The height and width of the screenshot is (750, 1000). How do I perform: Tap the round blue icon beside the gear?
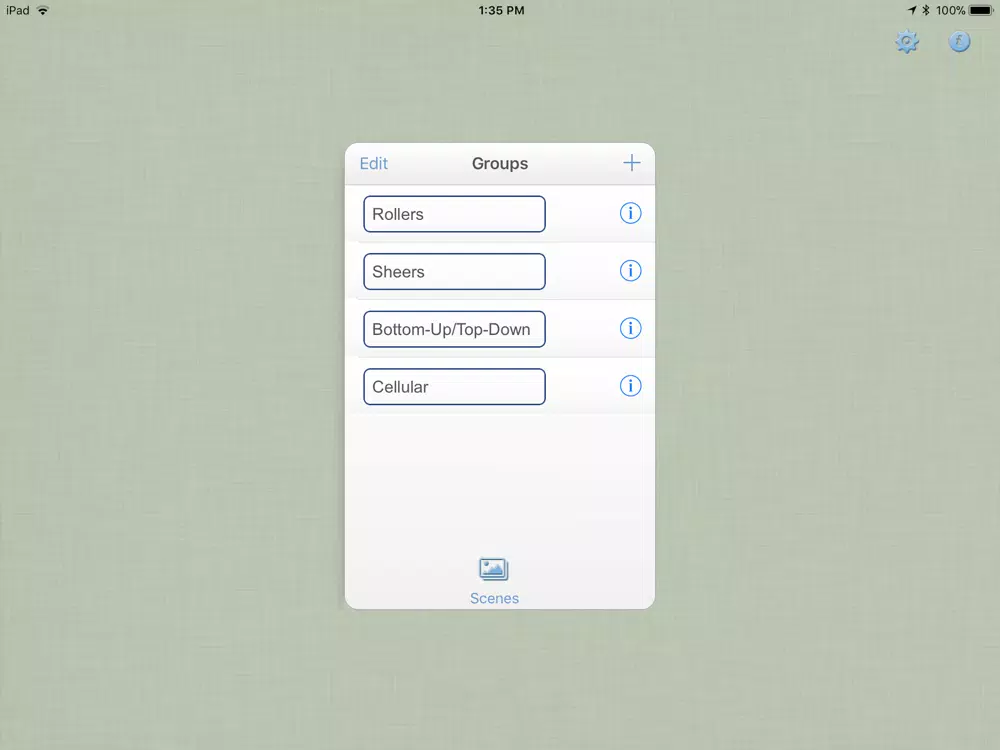959,42
